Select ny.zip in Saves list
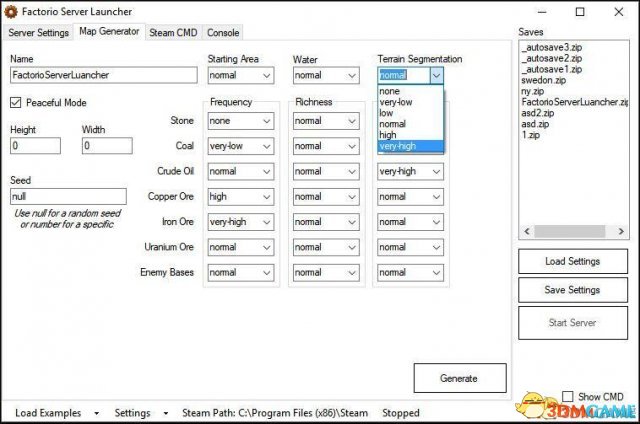Viewport: 640px width, 424px height. pyautogui.click(x=533, y=91)
